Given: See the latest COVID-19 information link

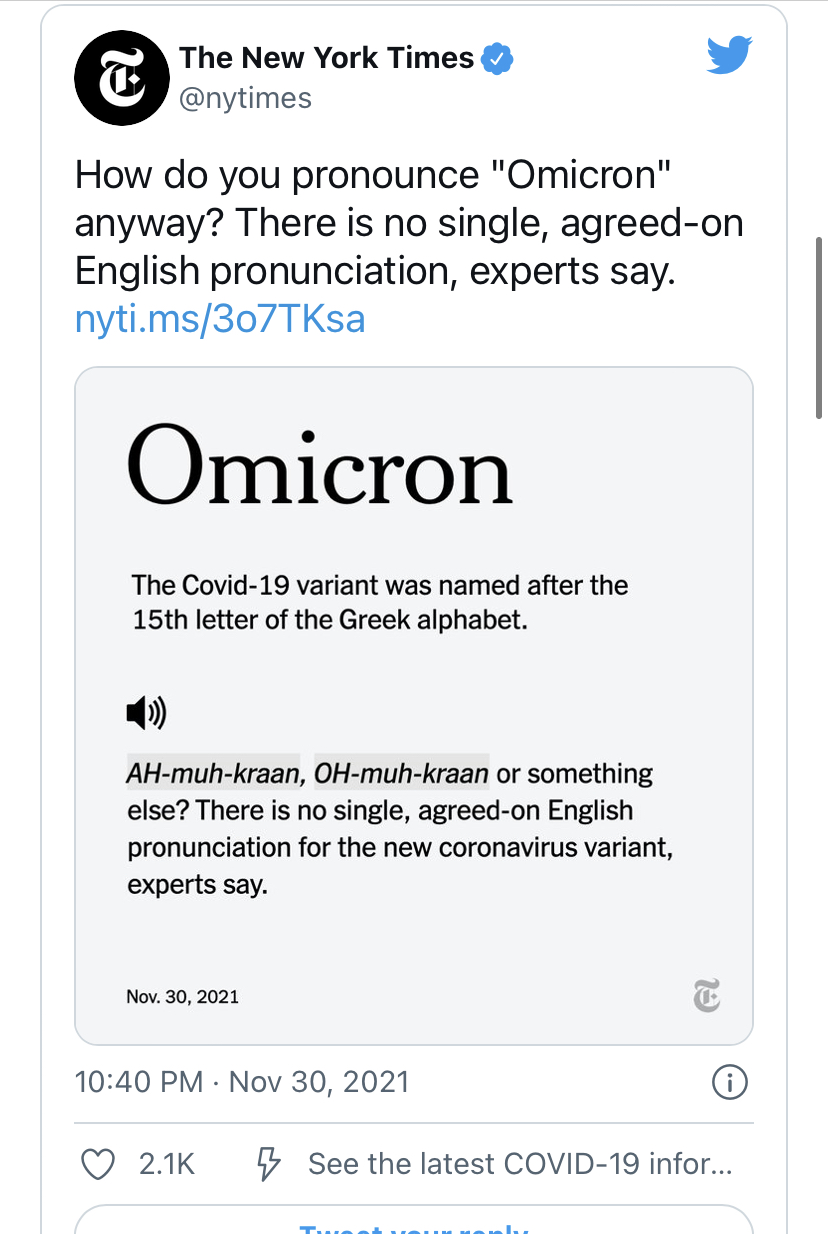Looking at the screenshot, I should pyautogui.click(x=520, y=1164).
